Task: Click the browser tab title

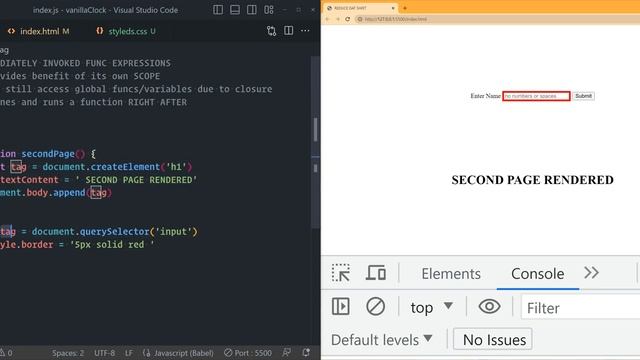Action: click(x=350, y=8)
